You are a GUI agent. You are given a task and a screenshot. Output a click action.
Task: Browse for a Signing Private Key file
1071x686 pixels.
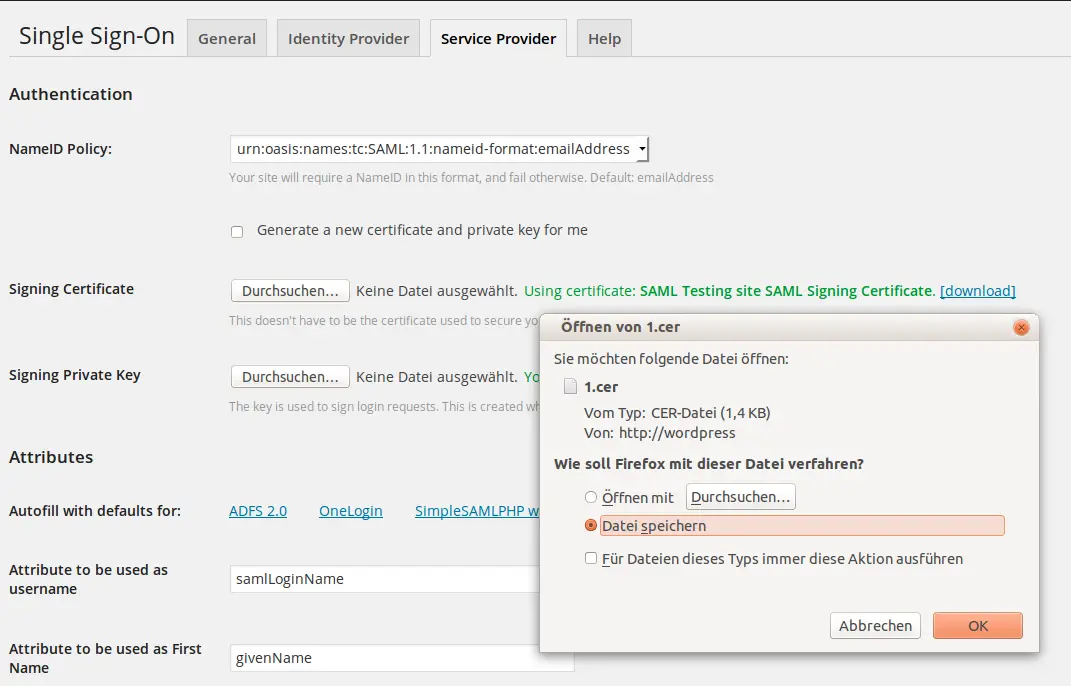pos(290,376)
